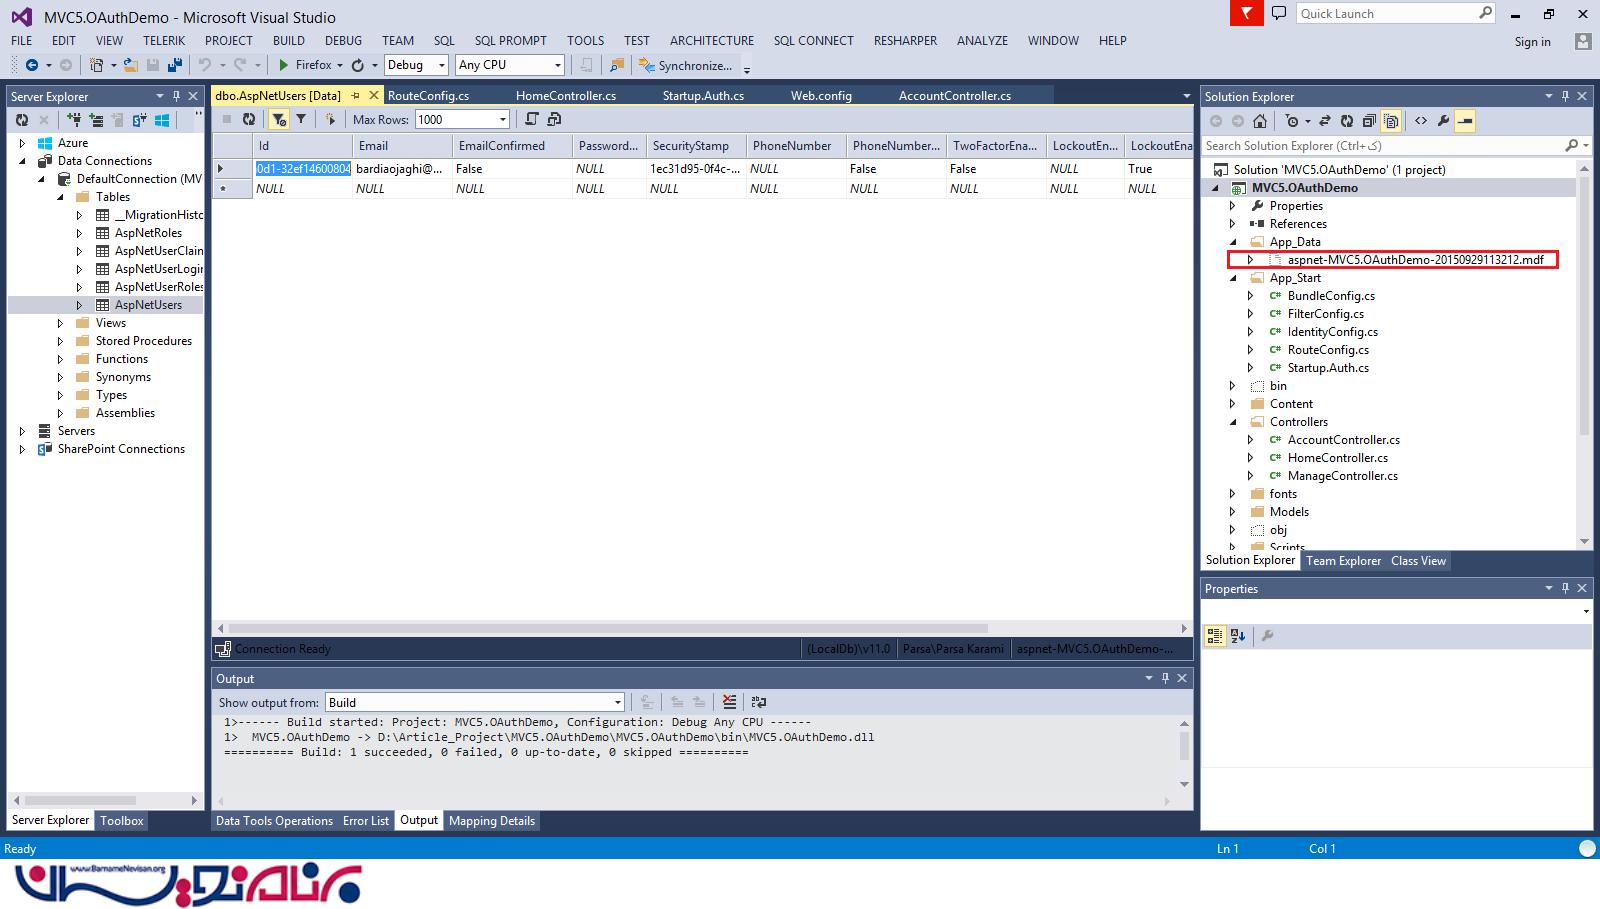Toggle the Preview Selected Items button
This screenshot has width=1600, height=909.
[1465, 121]
